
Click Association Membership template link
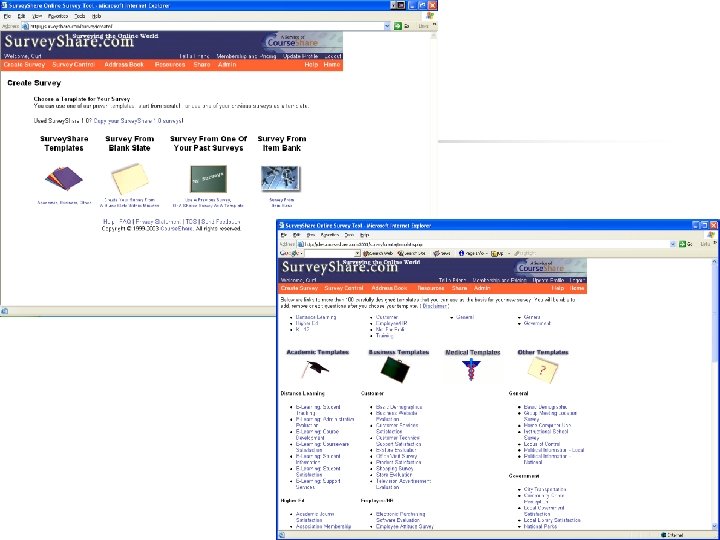[x=323, y=526]
